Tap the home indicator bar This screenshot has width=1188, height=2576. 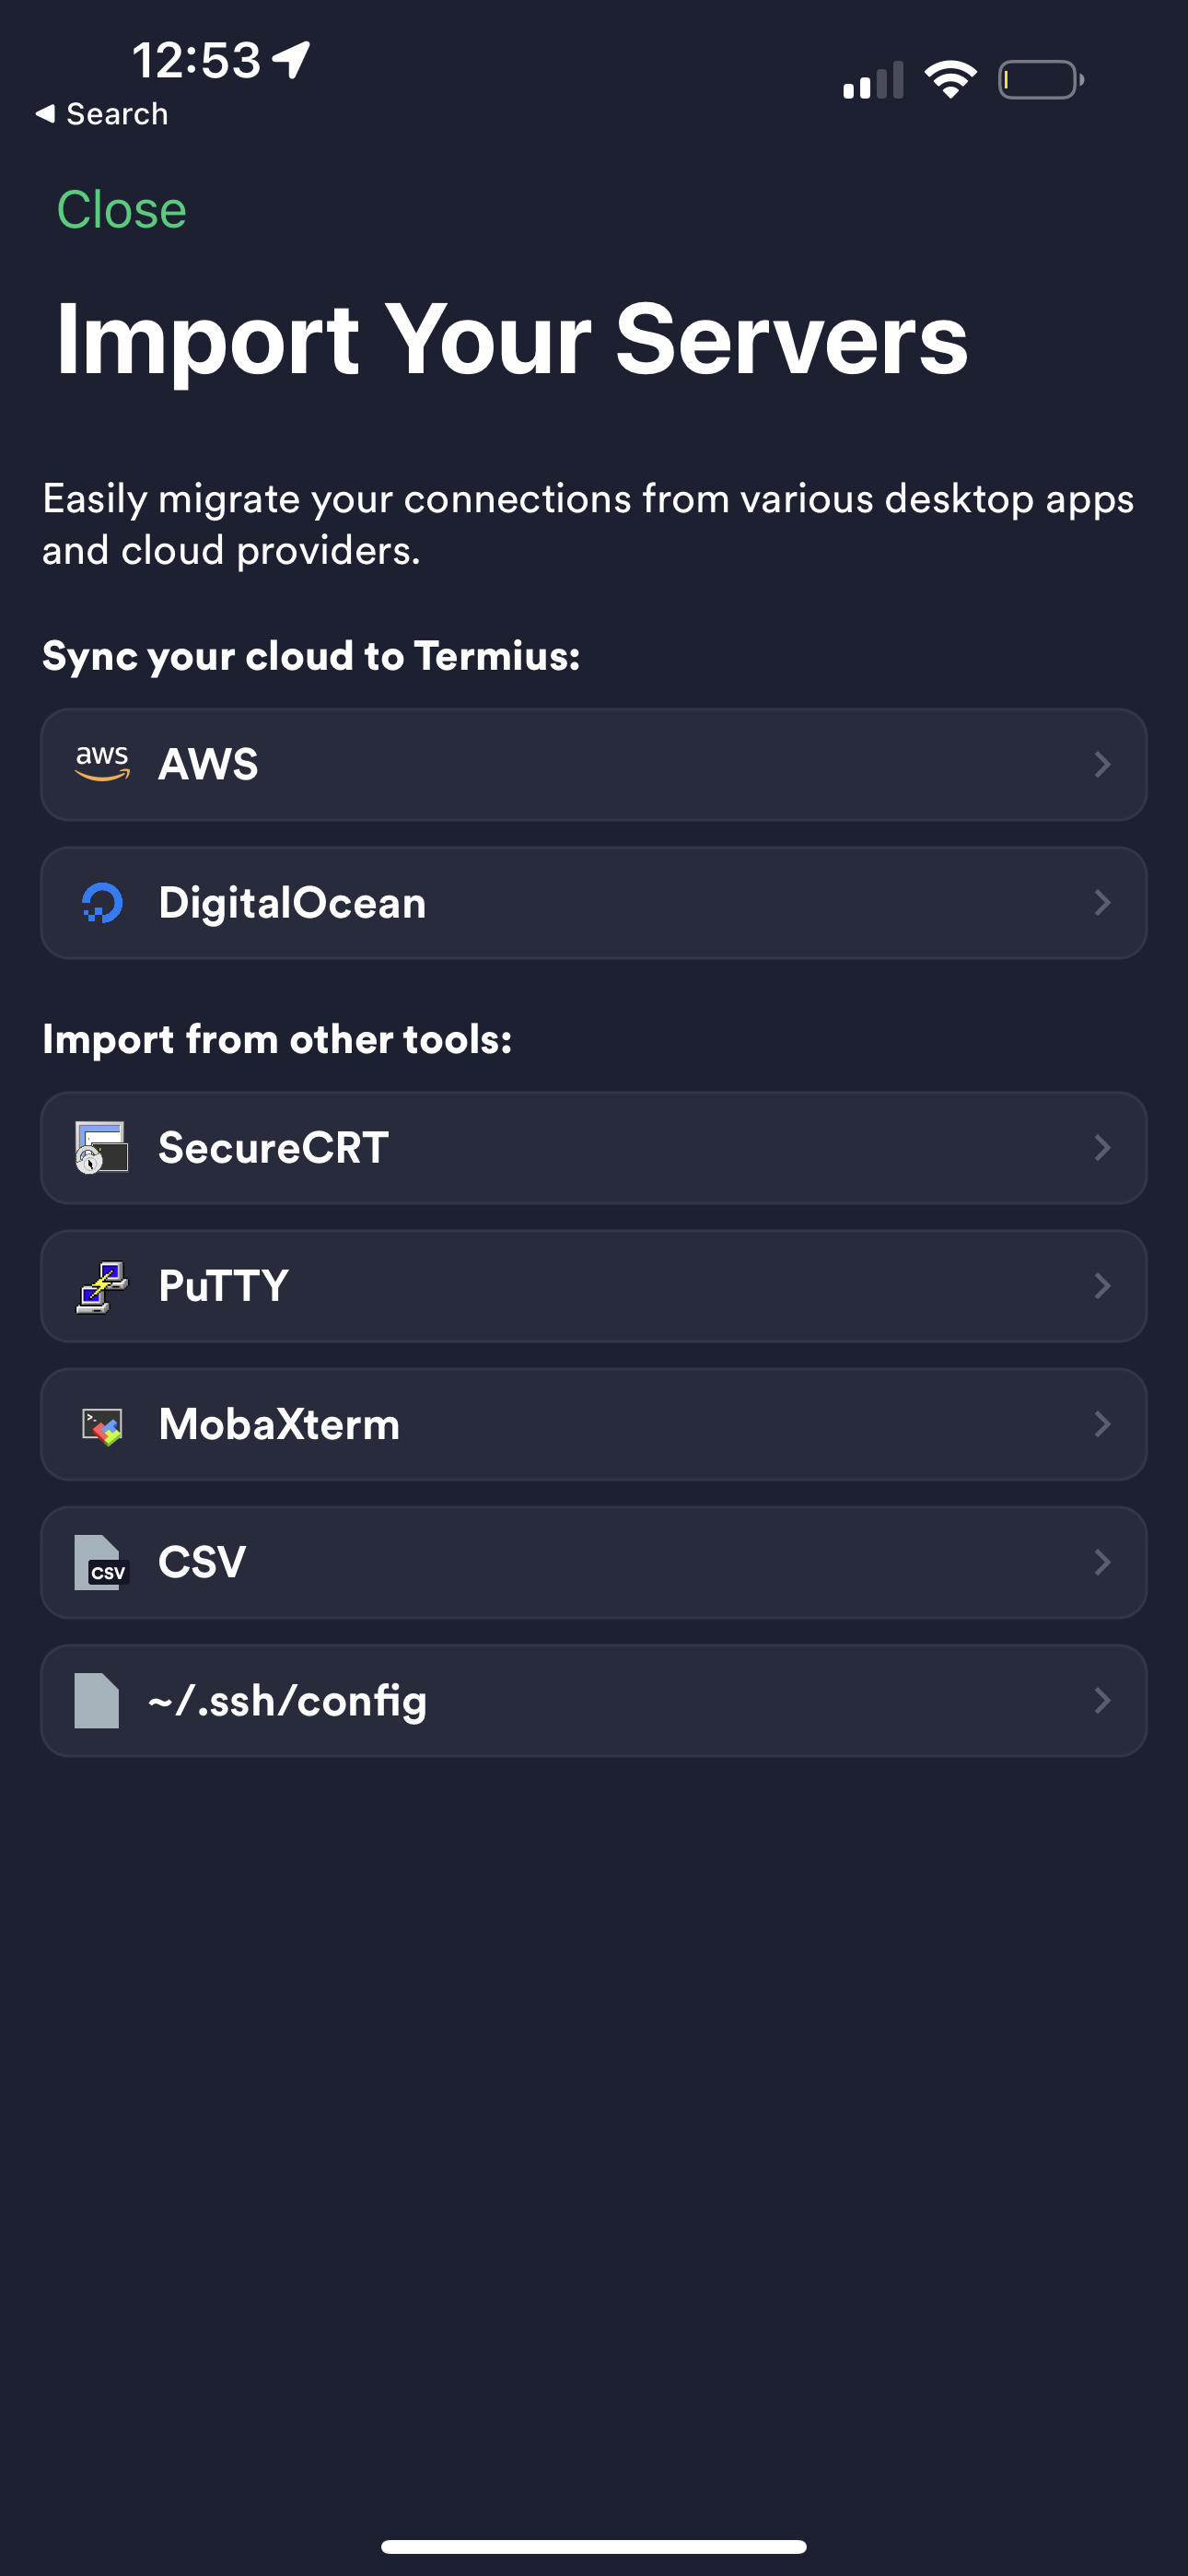click(594, 2546)
